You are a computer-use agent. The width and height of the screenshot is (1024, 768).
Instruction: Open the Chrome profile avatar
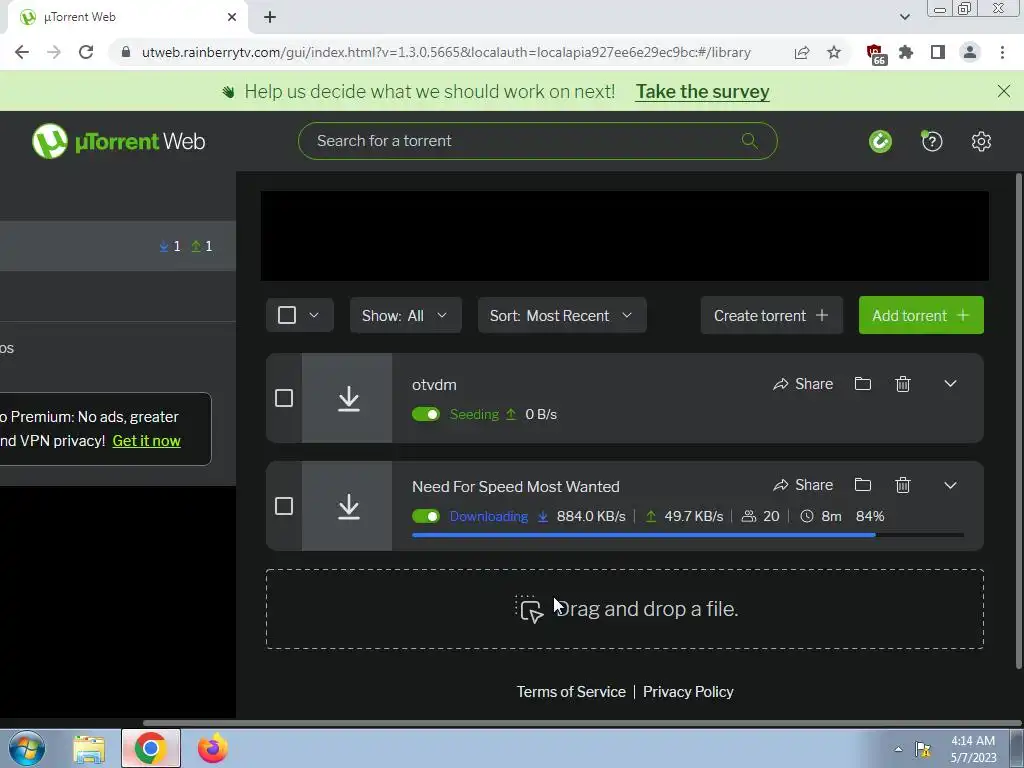click(970, 52)
